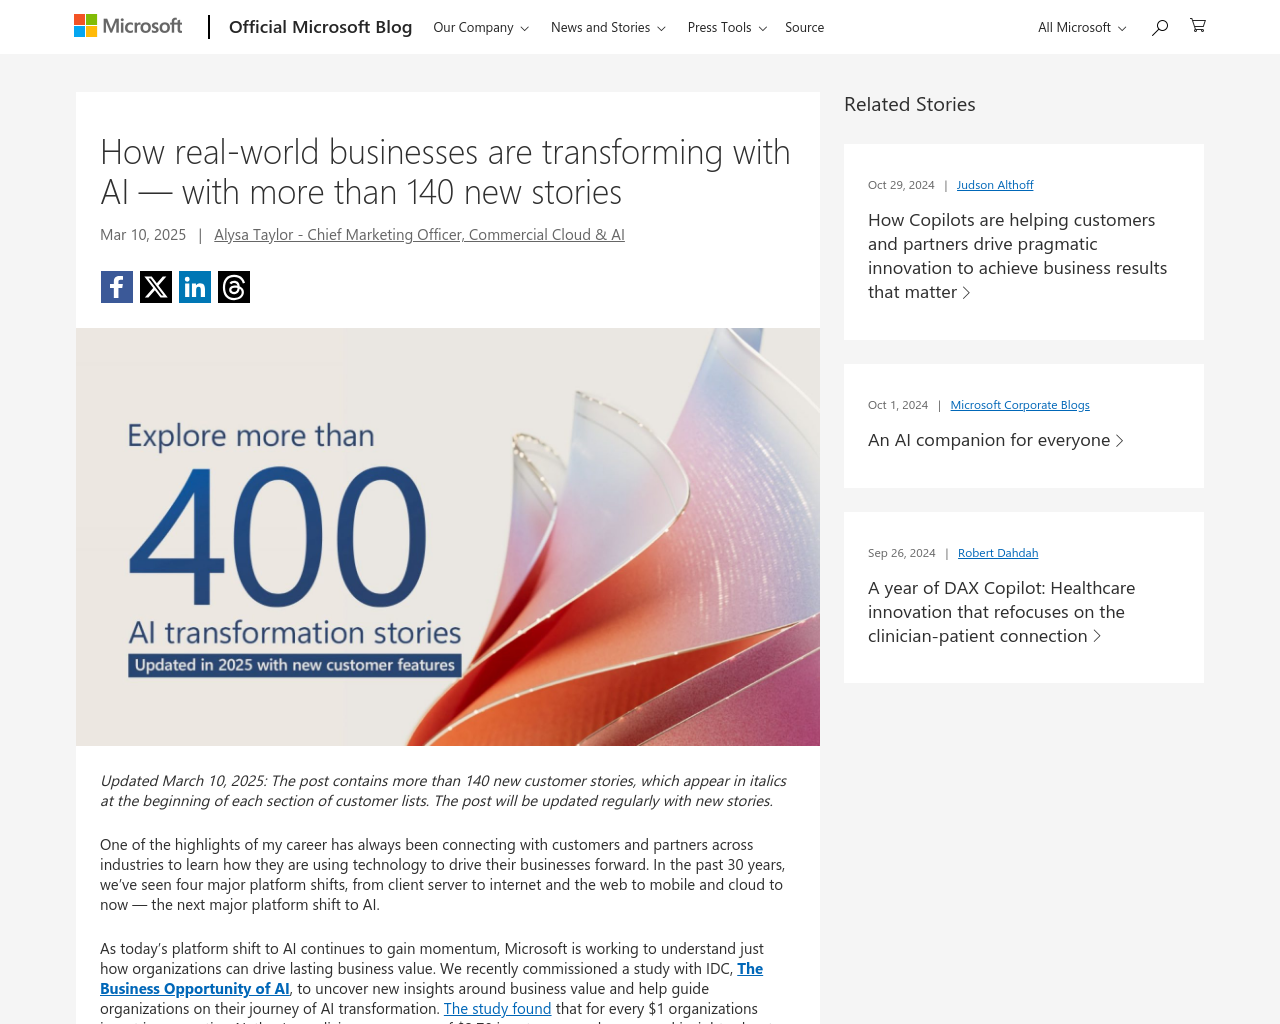Expand the All Microsoft menu
This screenshot has width=1280, height=1024.
pyautogui.click(x=1082, y=27)
